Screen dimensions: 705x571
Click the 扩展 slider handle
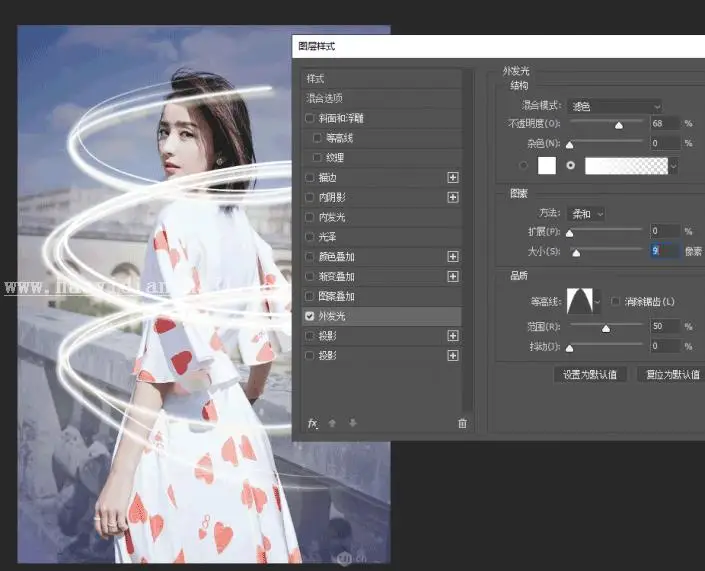tap(570, 233)
